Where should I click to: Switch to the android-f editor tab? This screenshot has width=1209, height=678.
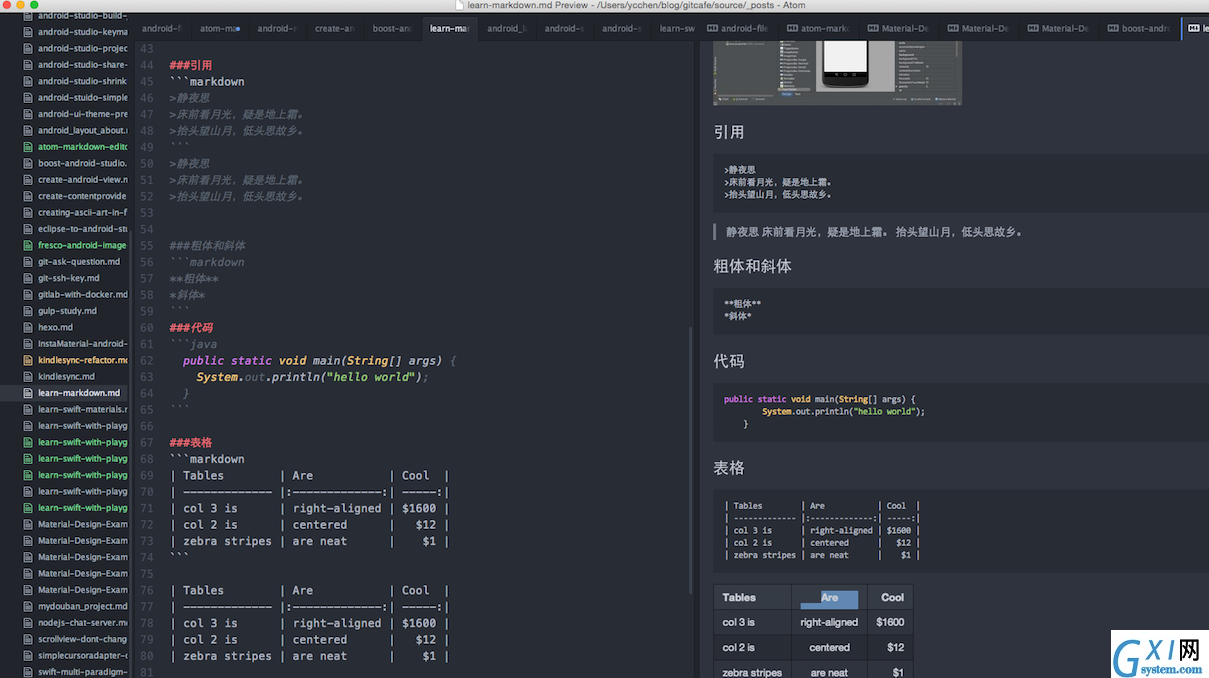162,29
